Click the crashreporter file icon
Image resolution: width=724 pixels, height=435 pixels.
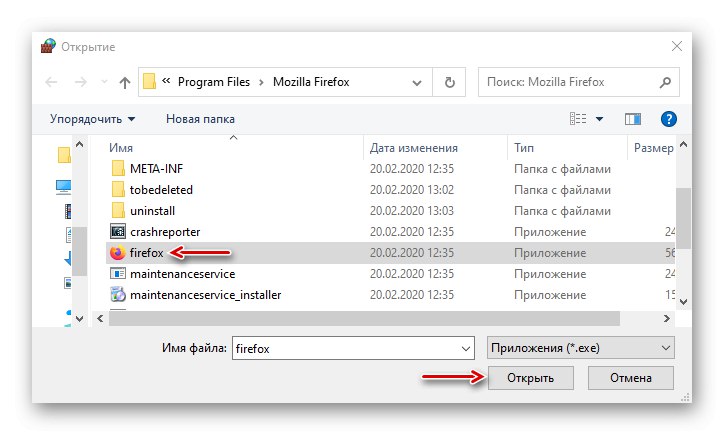[x=118, y=231]
